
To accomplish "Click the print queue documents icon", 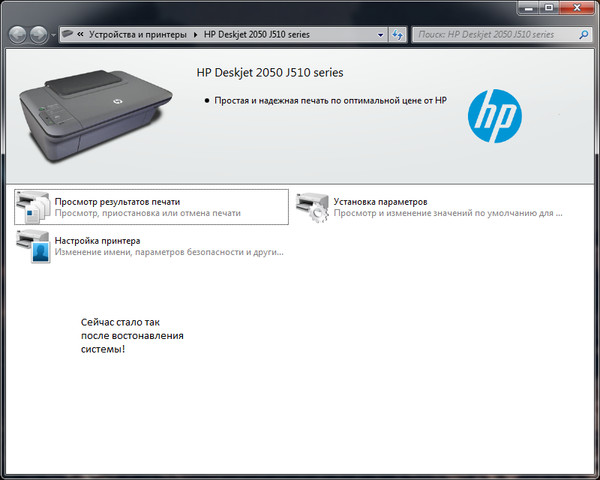I will pos(33,207).
